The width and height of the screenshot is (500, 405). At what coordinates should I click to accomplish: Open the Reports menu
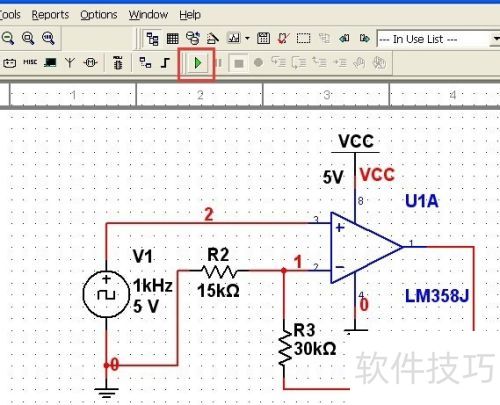50,15
